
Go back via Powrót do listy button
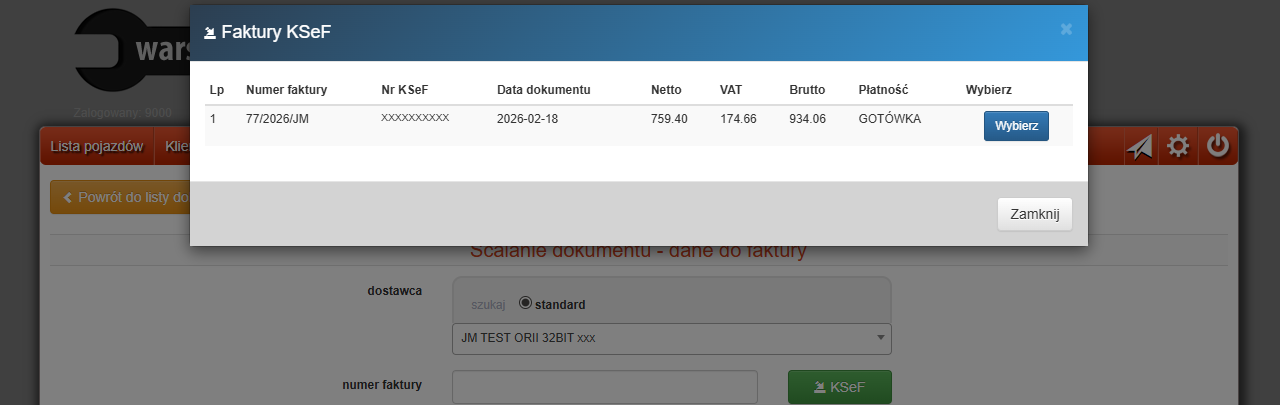(x=120, y=197)
